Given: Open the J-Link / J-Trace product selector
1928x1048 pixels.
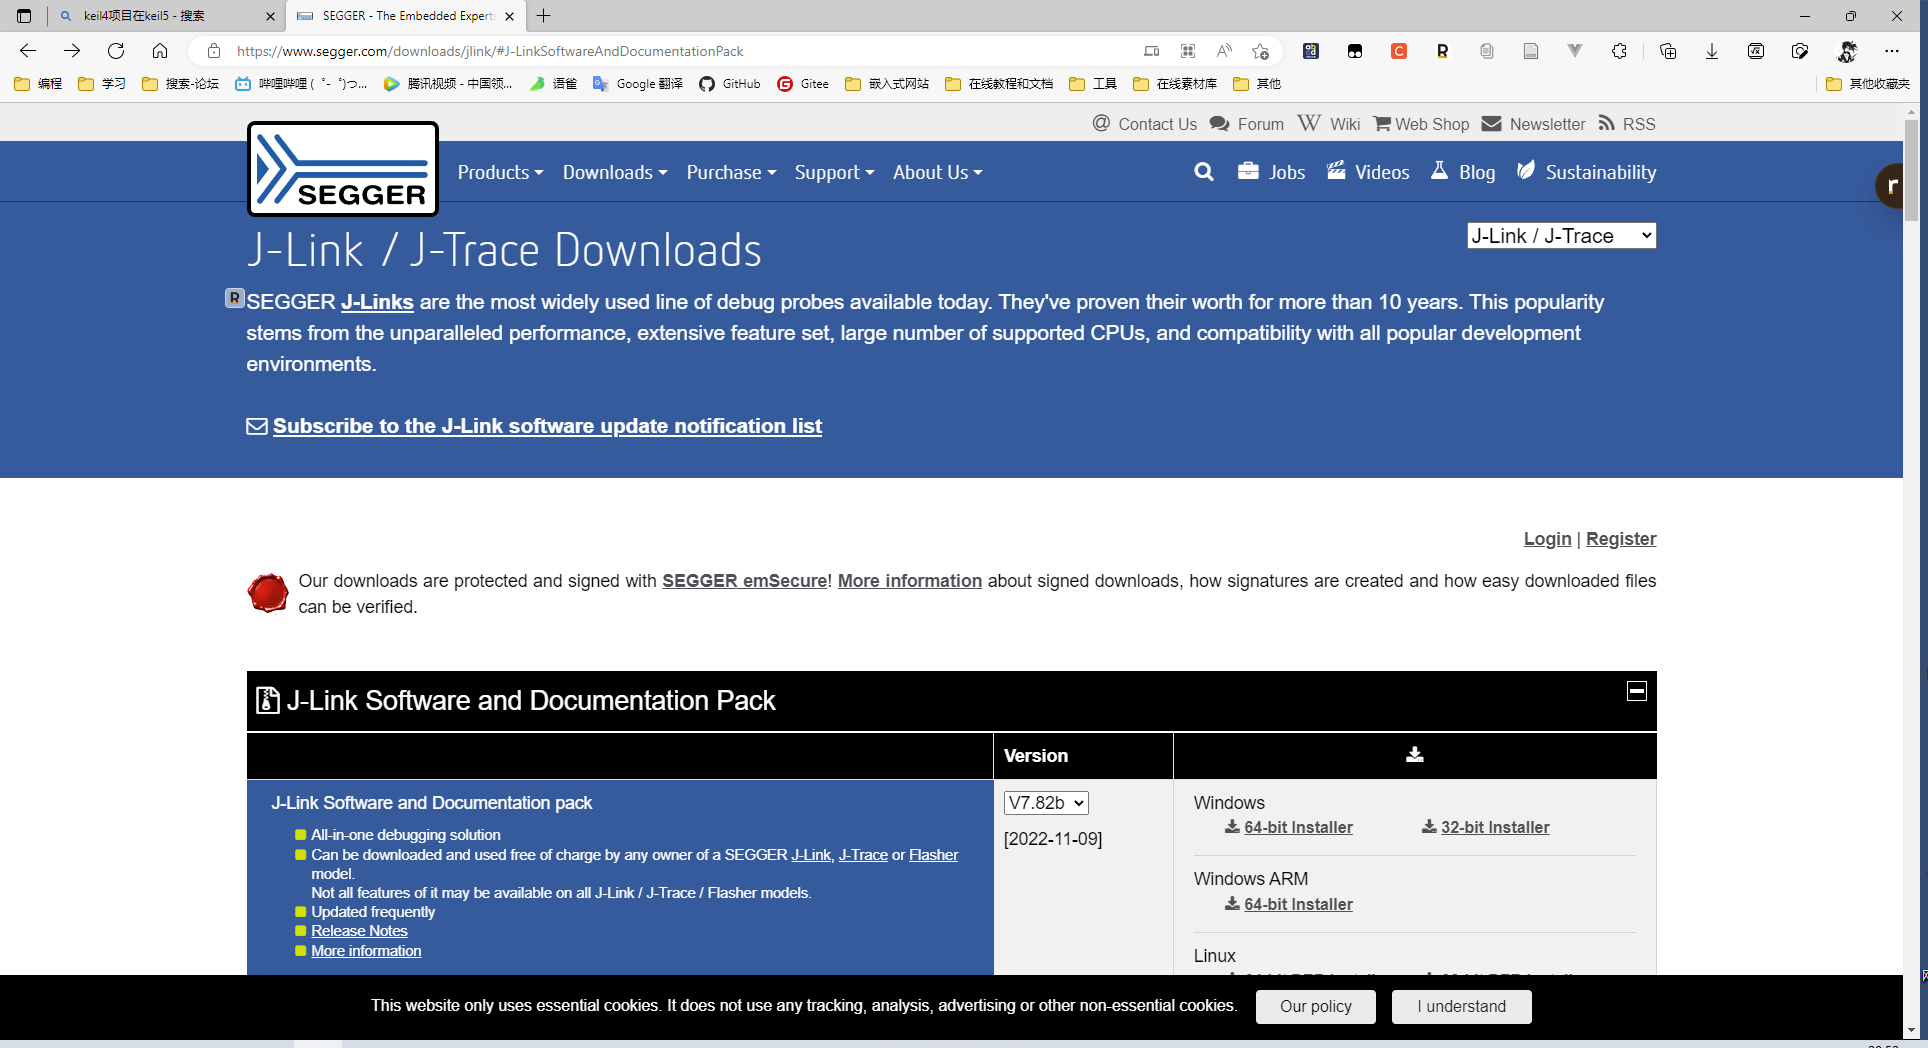Looking at the screenshot, I should 1561,236.
